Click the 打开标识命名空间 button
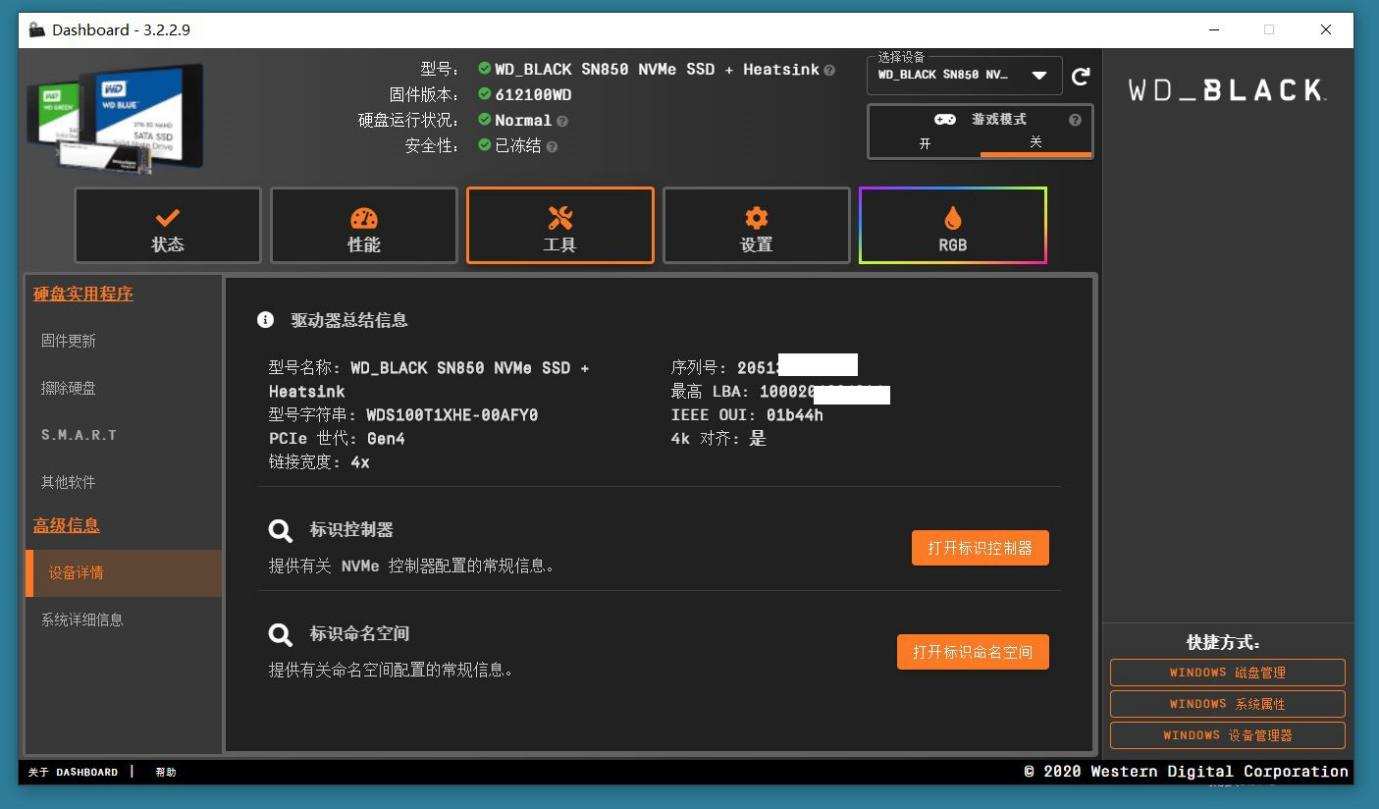This screenshot has height=809, width=1379. click(x=973, y=652)
